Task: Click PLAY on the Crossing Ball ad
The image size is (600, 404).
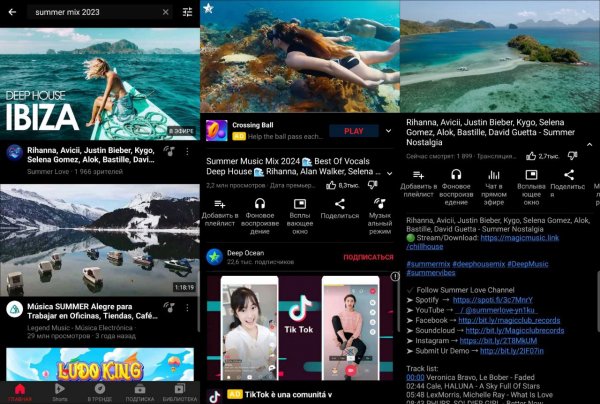Action: (x=354, y=131)
